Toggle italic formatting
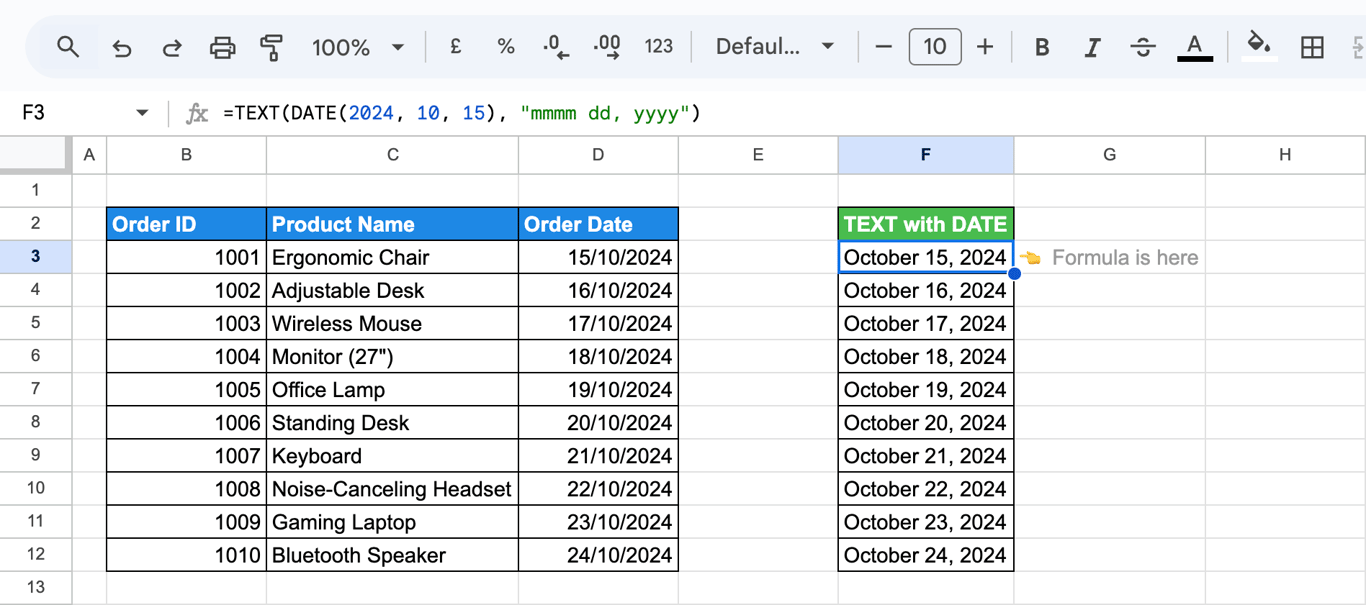Viewport: 1366px width, 605px height. tap(1093, 47)
